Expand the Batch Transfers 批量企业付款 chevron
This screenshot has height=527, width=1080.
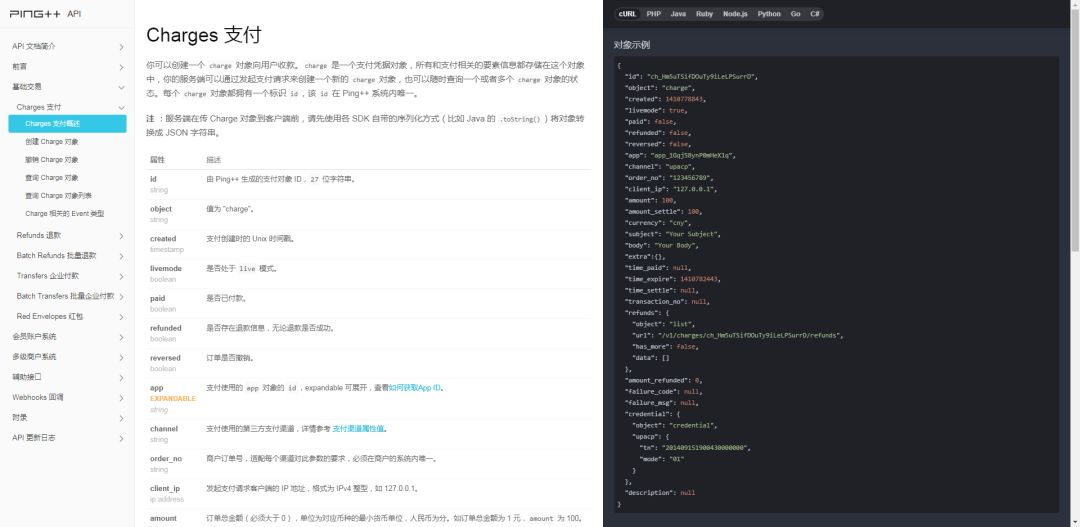pos(121,296)
